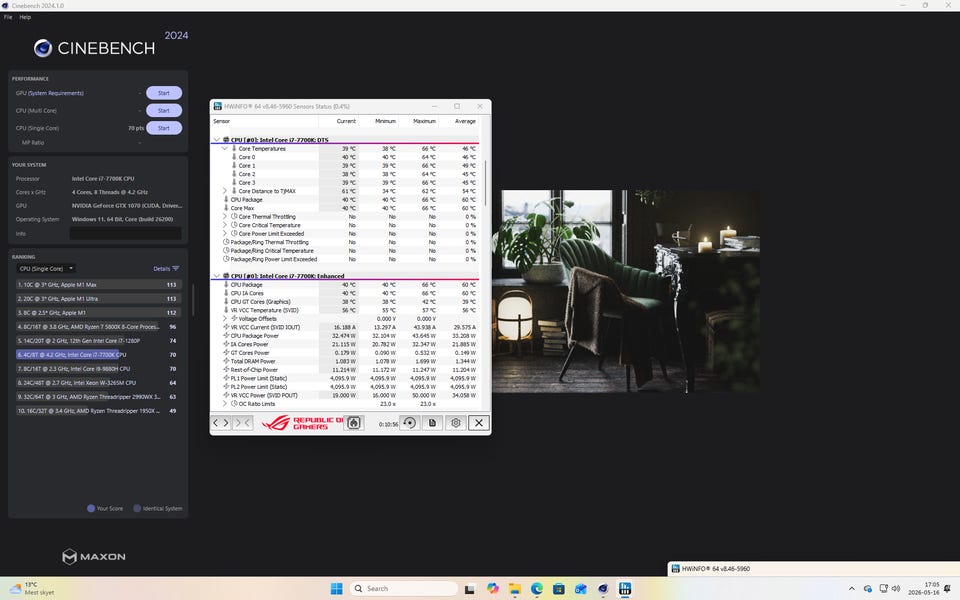
Task: Open File Explorer from the taskbar
Action: (514, 588)
